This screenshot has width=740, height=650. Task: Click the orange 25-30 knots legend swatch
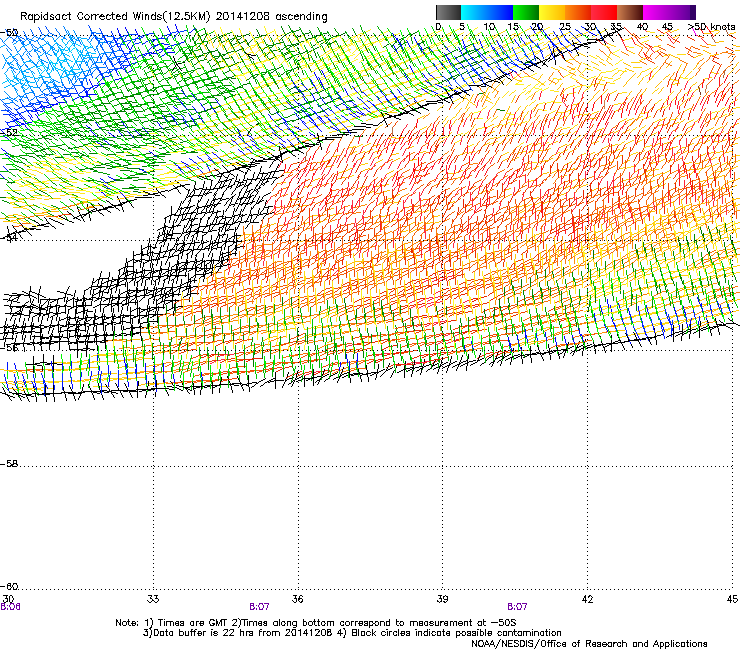(x=578, y=12)
